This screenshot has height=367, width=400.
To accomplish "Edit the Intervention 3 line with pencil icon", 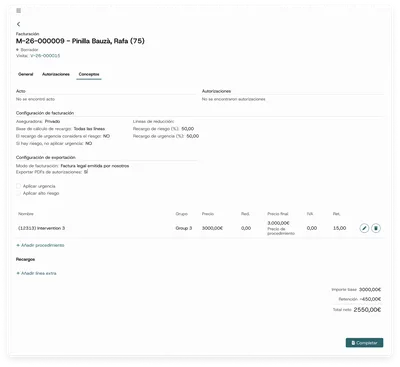I will (x=364, y=228).
